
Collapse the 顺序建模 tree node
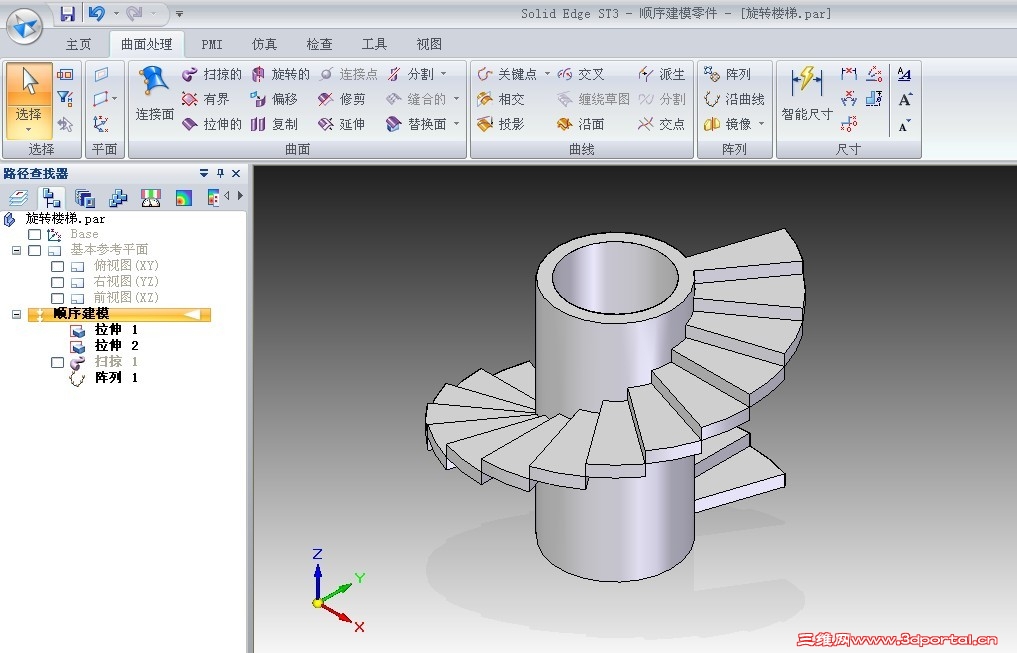(x=16, y=315)
